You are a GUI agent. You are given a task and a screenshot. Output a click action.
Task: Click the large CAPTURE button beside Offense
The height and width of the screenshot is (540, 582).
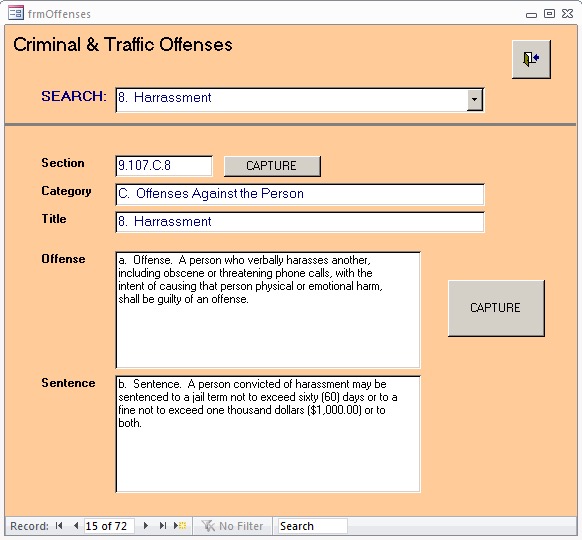pos(496,308)
